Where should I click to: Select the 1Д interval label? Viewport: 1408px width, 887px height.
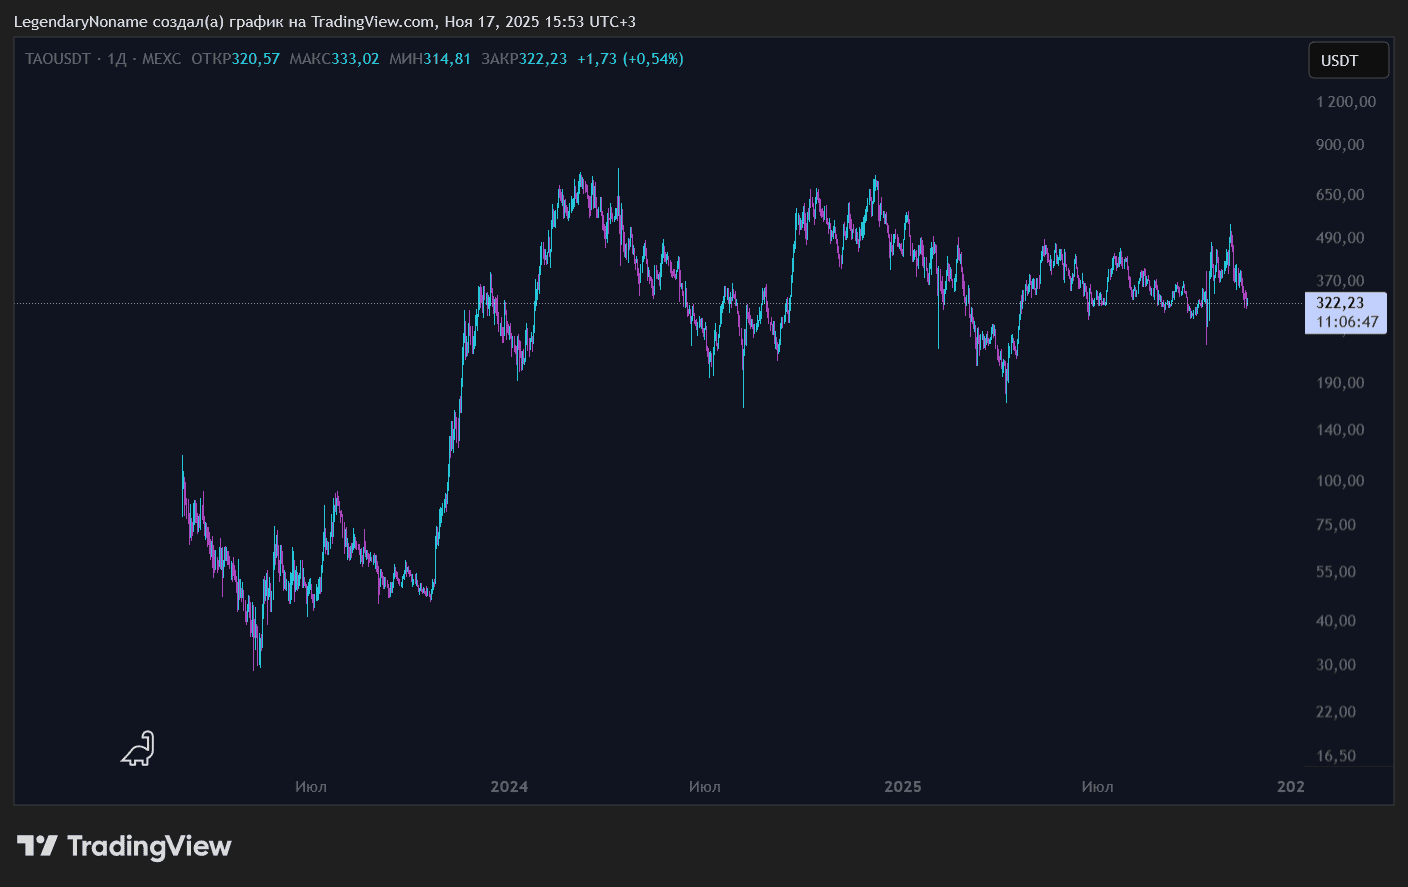pos(117,59)
